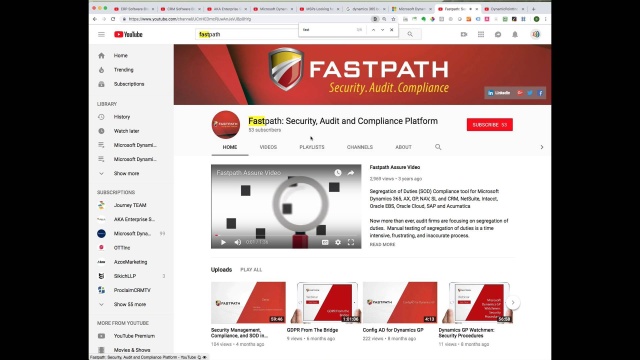Open the Dynamics GP Watchmen thumbnail
The width and height of the screenshot is (640, 360).
[x=476, y=302]
